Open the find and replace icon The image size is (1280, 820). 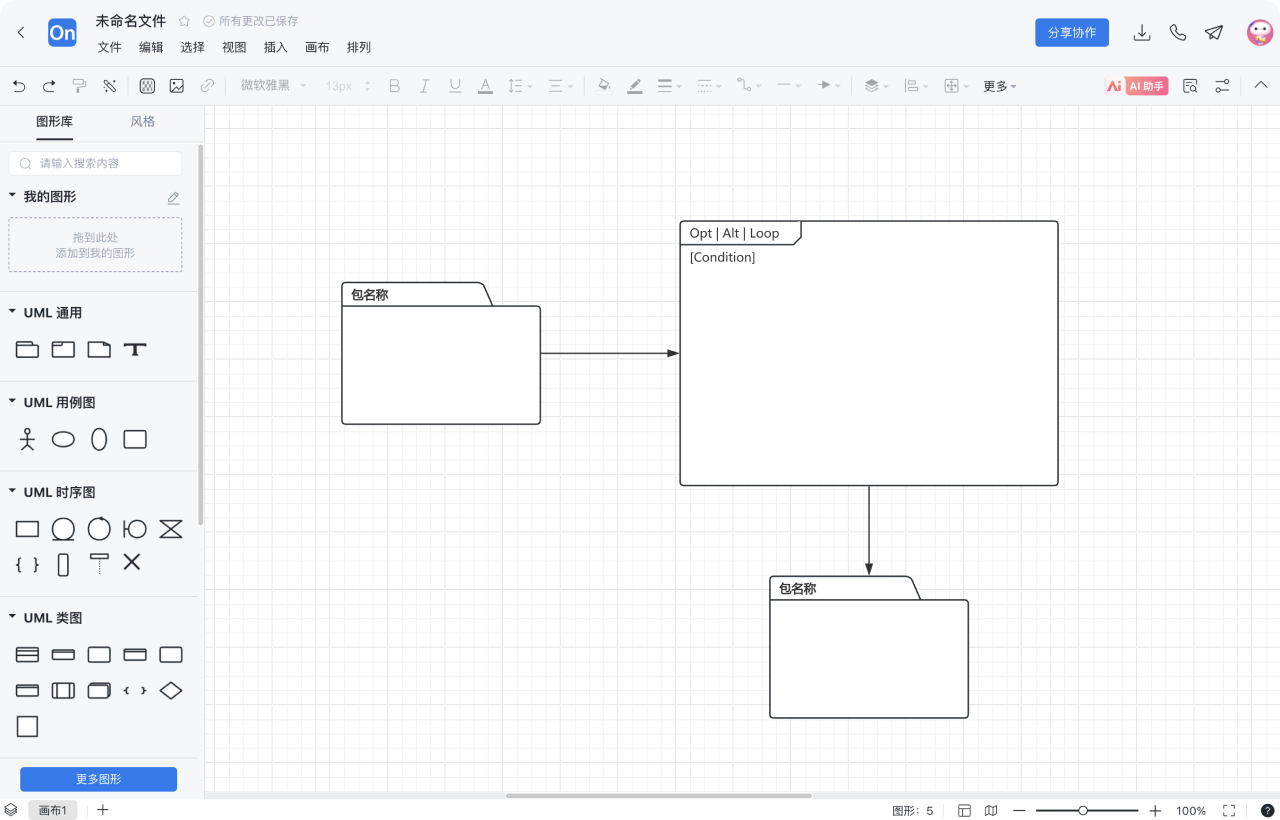(1190, 86)
